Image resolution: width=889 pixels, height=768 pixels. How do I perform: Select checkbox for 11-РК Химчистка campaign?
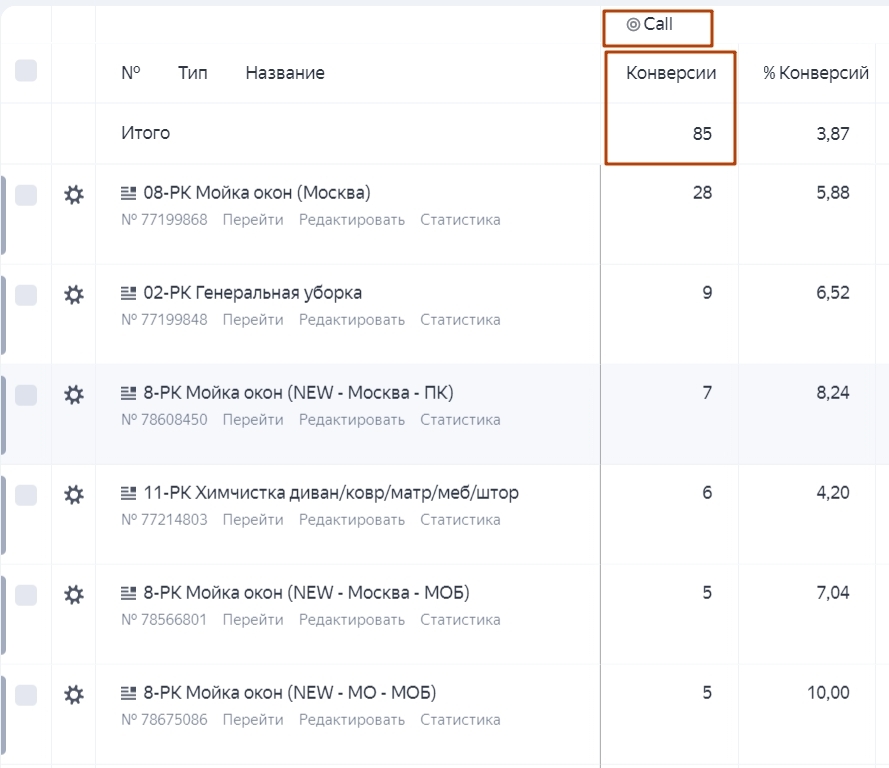pyautogui.click(x=26, y=495)
